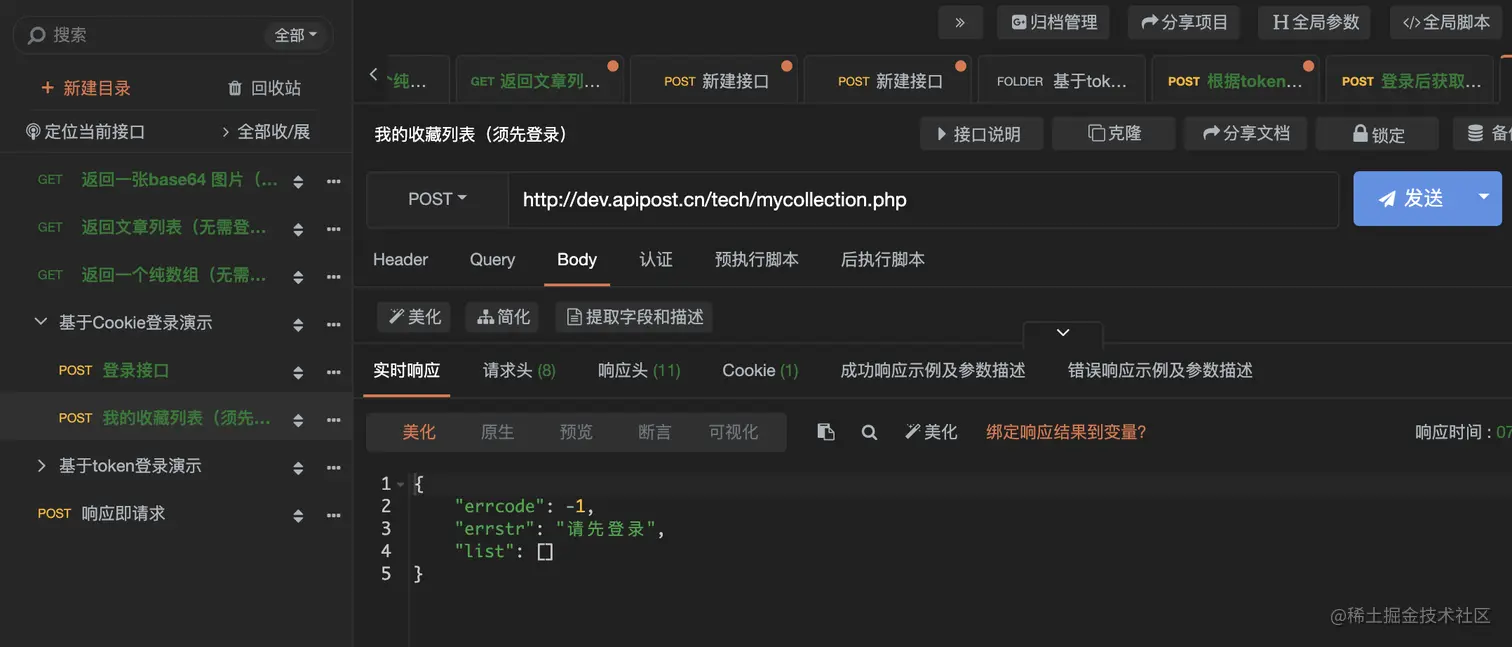This screenshot has height=647, width=1512.
Task: Open more menu for 登录接口 row
Action: (x=334, y=372)
